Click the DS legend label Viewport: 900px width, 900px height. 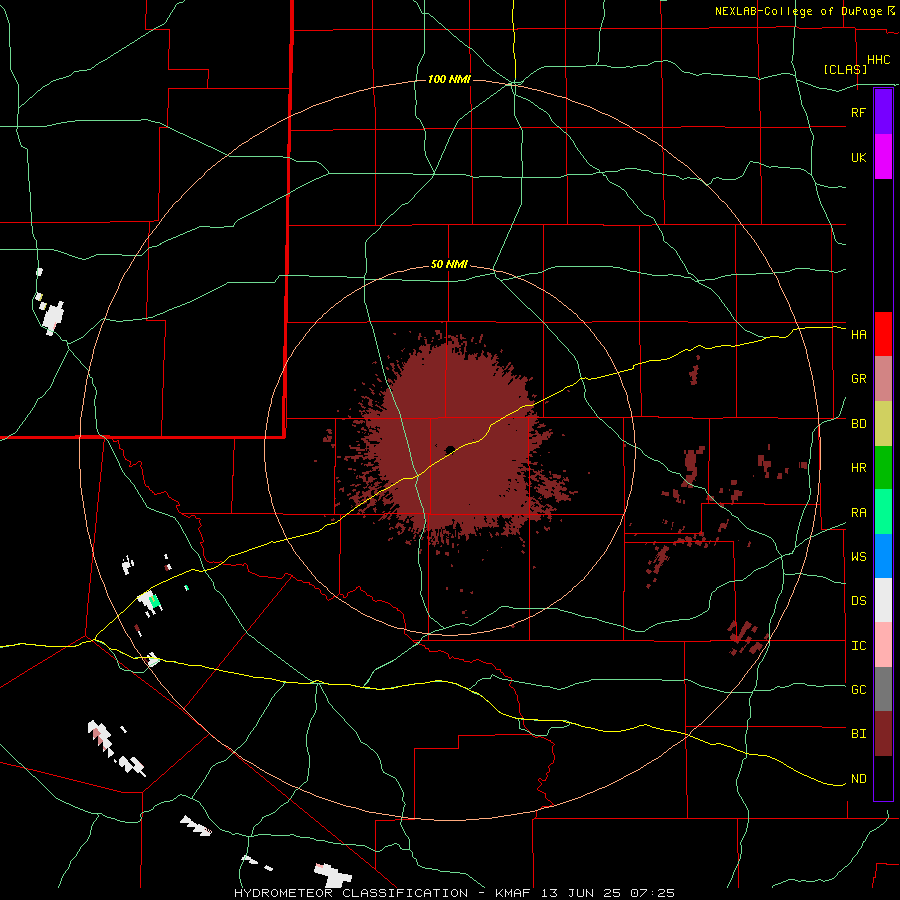(858, 601)
